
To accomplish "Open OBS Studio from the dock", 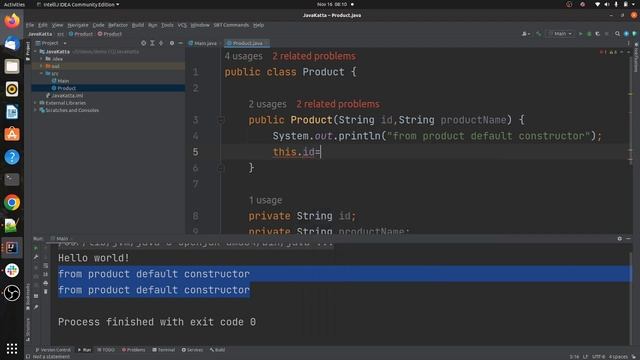I will click(12, 293).
